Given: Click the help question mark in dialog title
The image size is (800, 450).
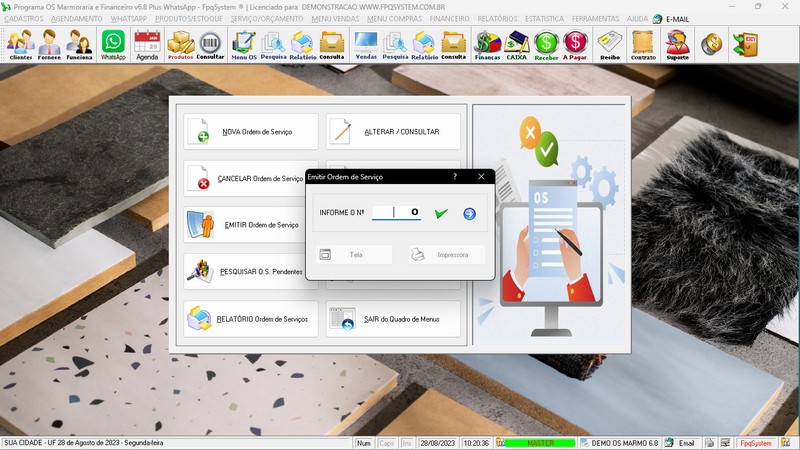Looking at the screenshot, I should 455,176.
